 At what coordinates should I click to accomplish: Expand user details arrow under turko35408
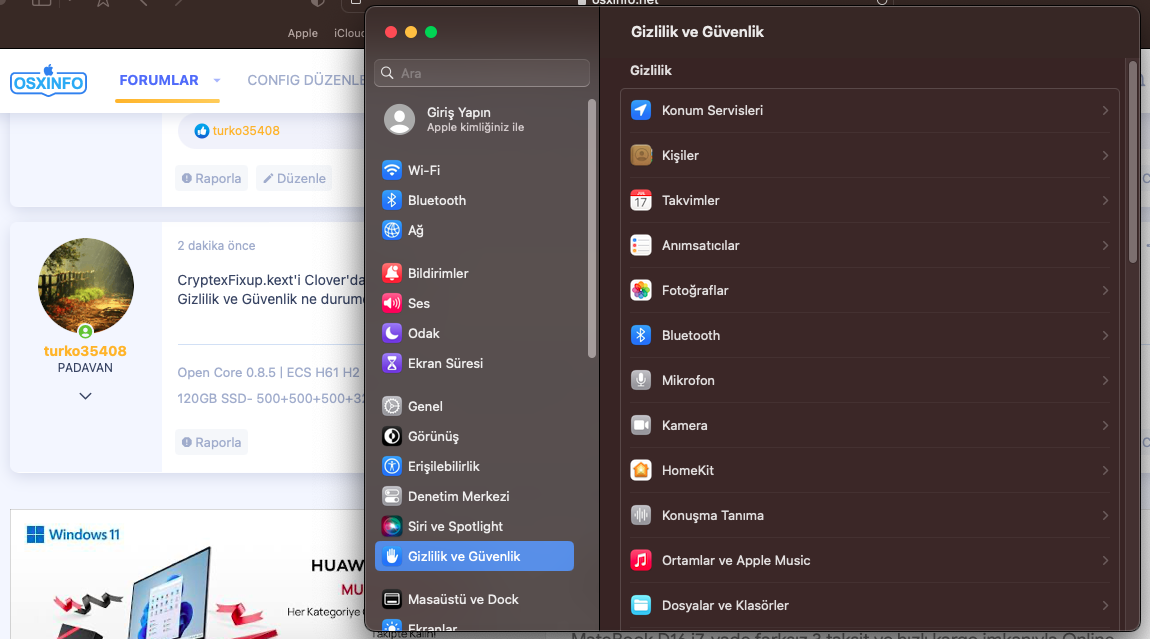tap(85, 396)
